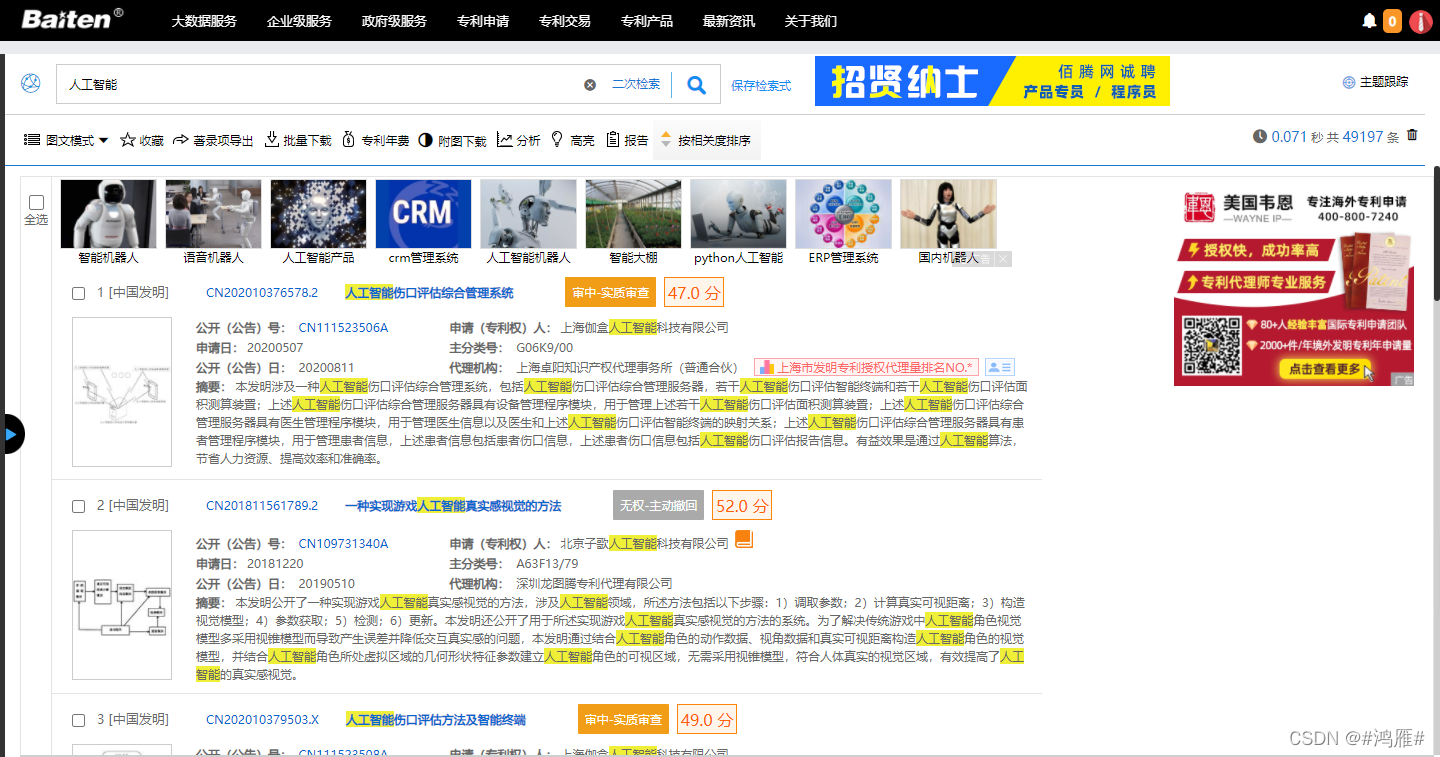Image resolution: width=1440 pixels, height=757 pixels.
Task: Click the 批量下载 download icon
Action: [271, 140]
